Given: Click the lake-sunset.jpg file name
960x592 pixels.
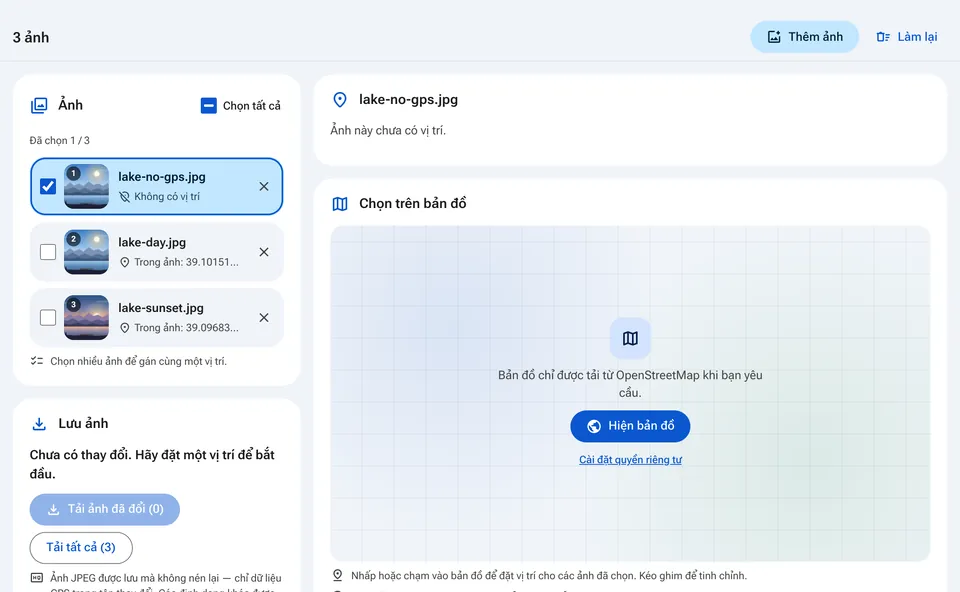Looking at the screenshot, I should click(x=161, y=308).
